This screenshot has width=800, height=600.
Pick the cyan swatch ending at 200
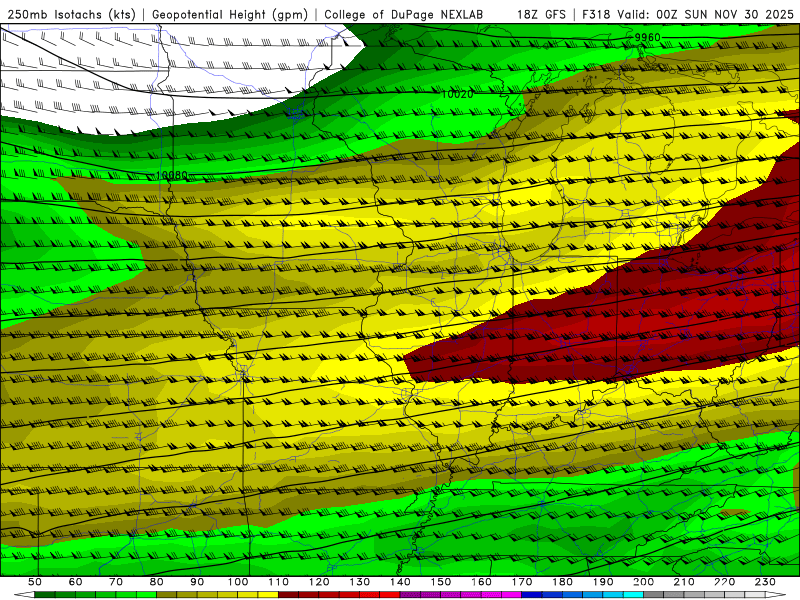point(633,594)
